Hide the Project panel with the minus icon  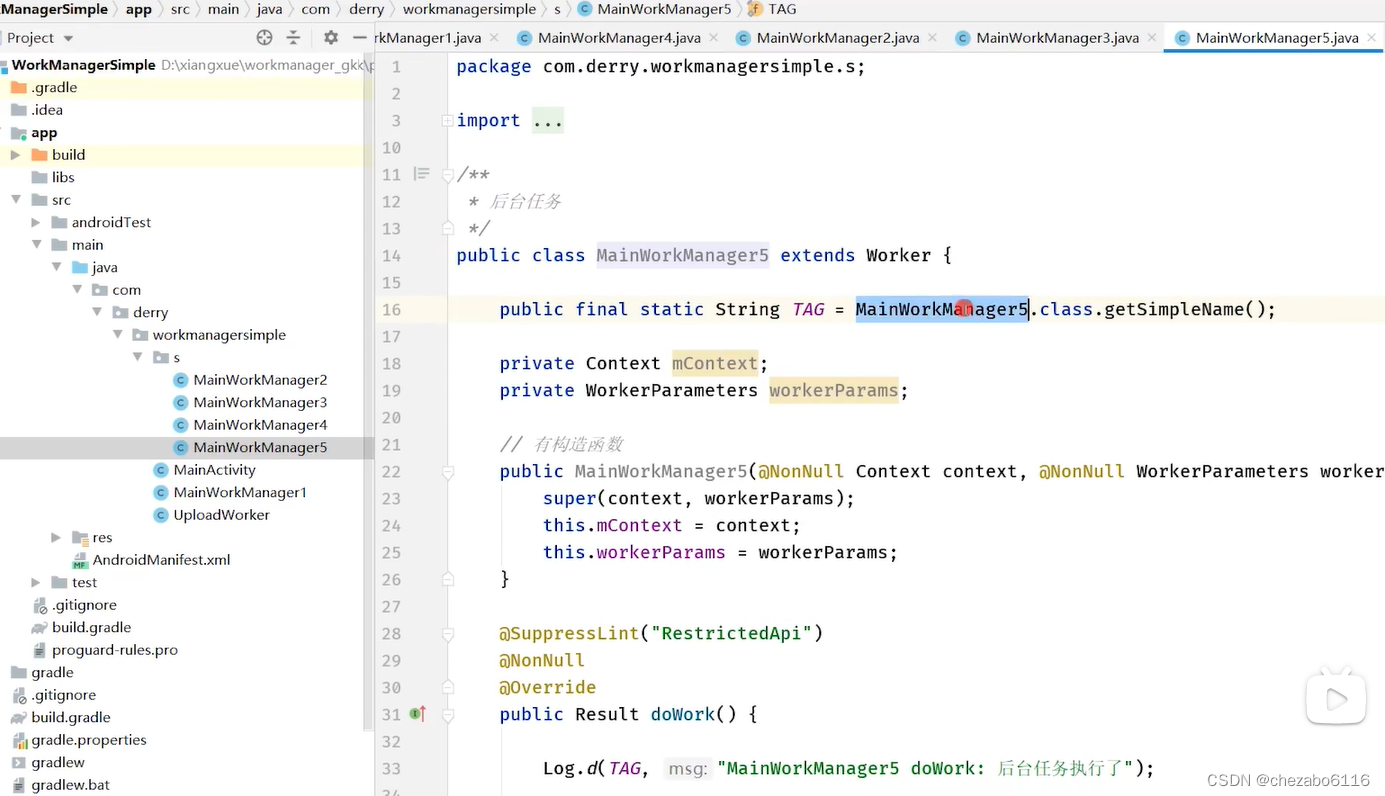(360, 36)
